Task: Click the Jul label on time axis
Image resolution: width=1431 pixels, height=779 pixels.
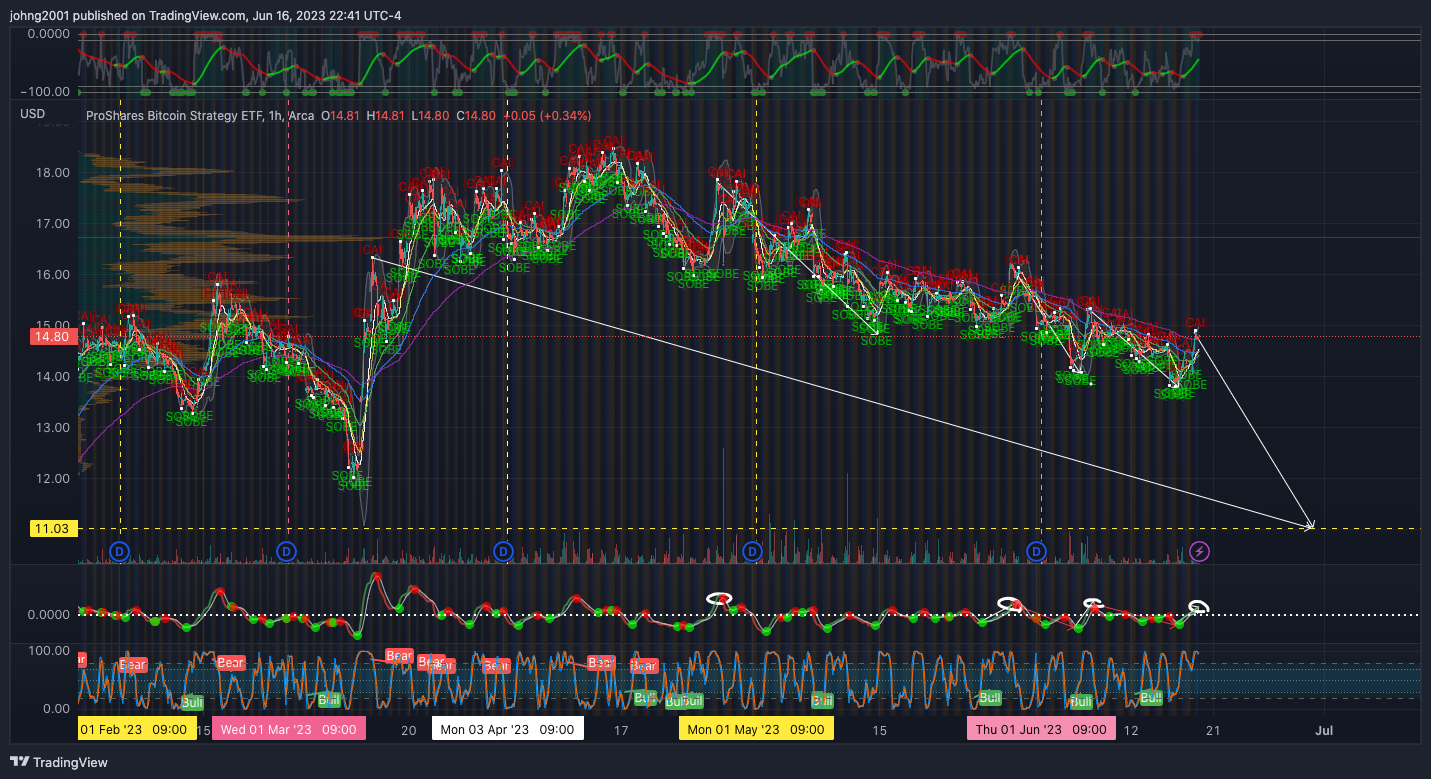Action: pyautogui.click(x=1323, y=731)
